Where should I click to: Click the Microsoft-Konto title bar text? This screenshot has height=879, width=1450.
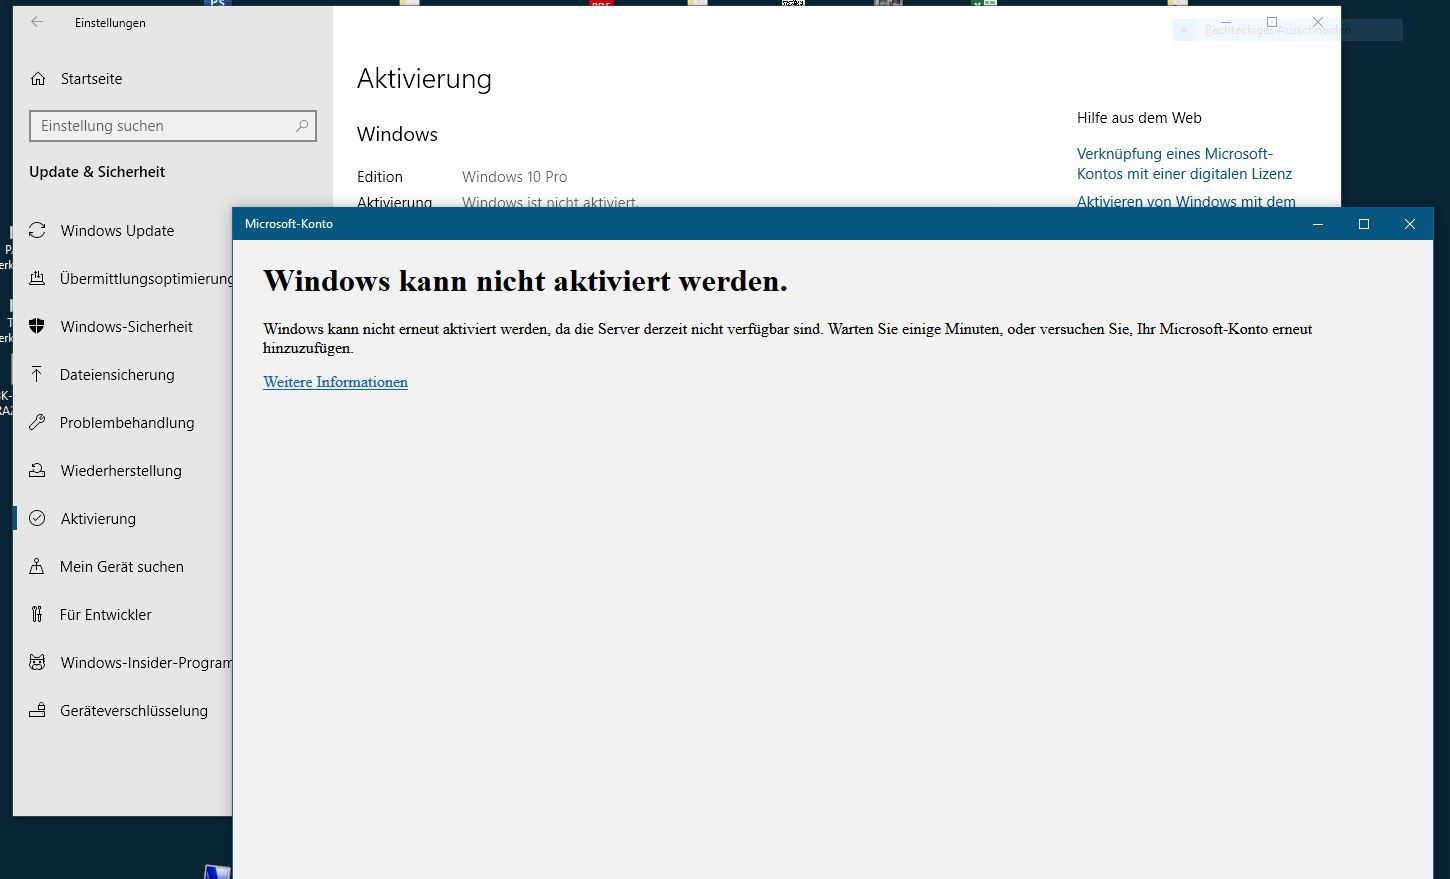[x=289, y=224]
